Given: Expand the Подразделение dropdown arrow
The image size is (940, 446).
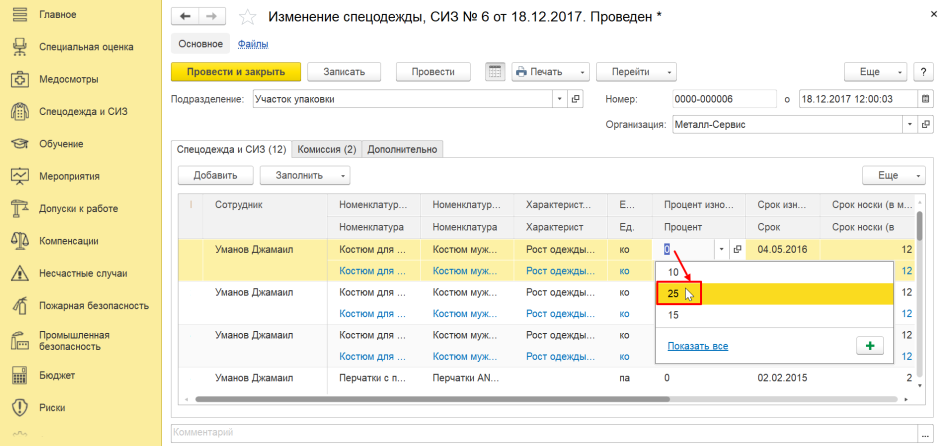Looking at the screenshot, I should (x=560, y=100).
